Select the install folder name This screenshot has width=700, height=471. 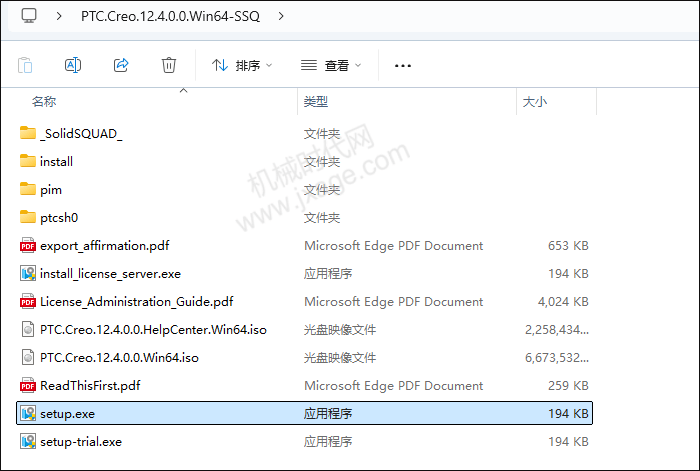56,162
